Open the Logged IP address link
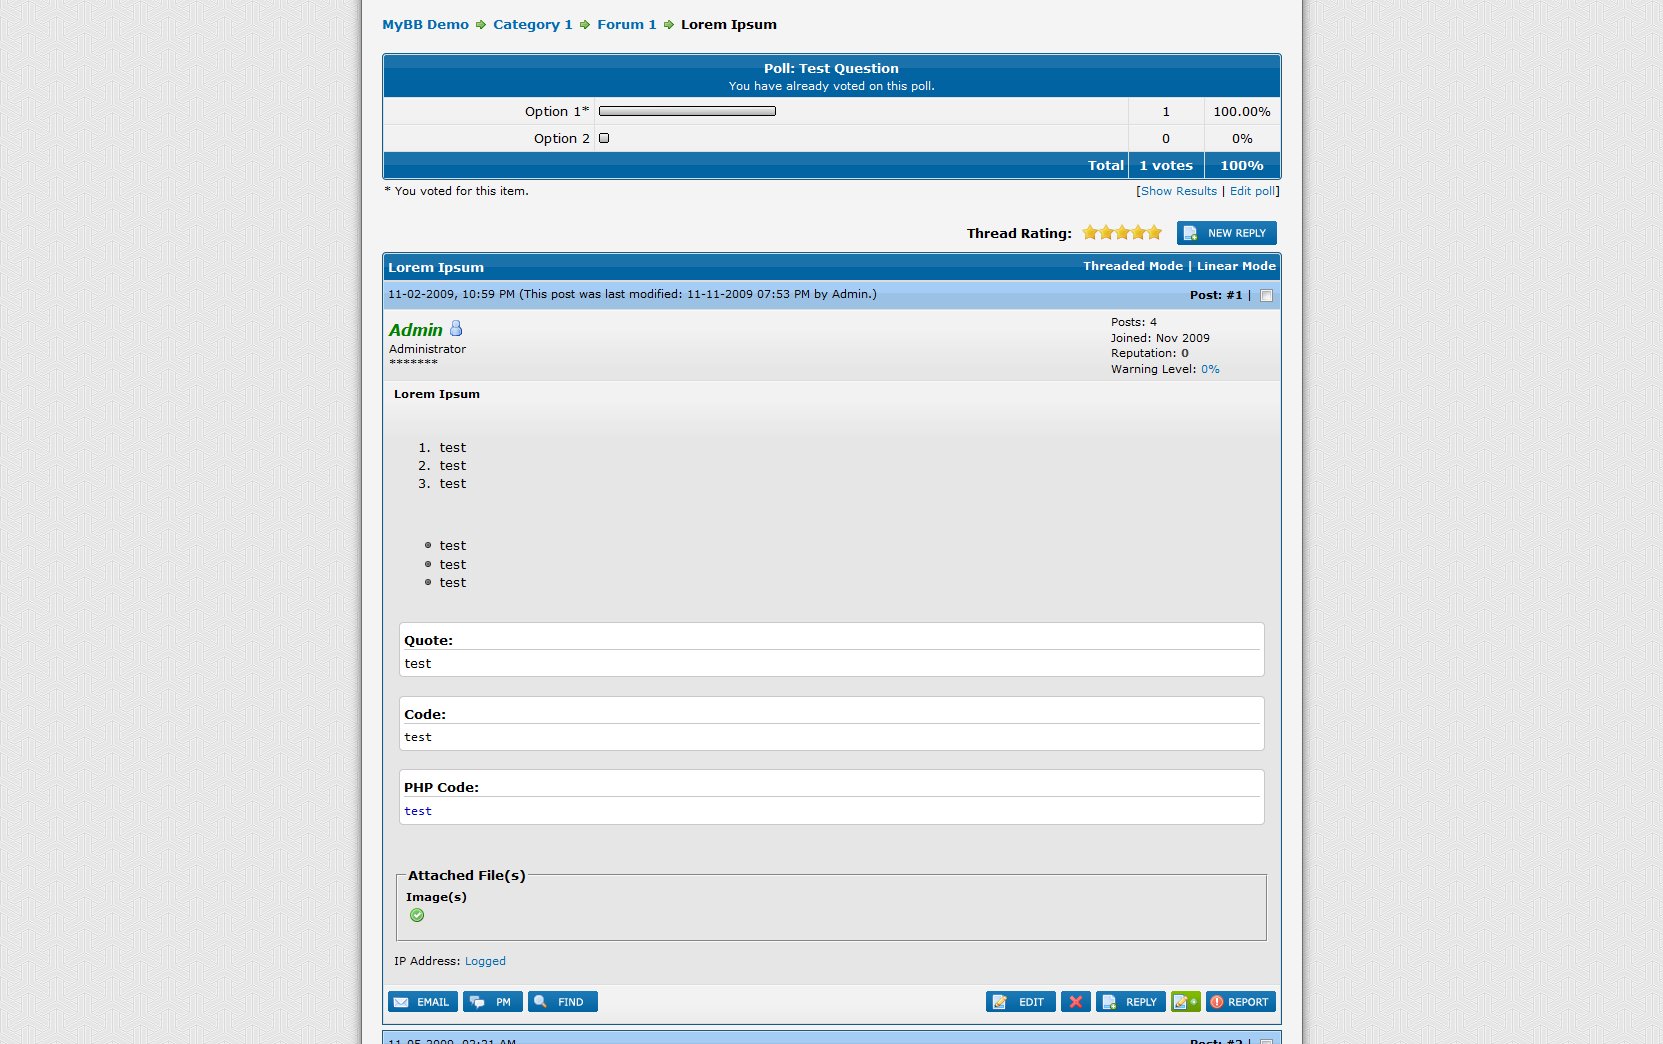 (x=485, y=961)
